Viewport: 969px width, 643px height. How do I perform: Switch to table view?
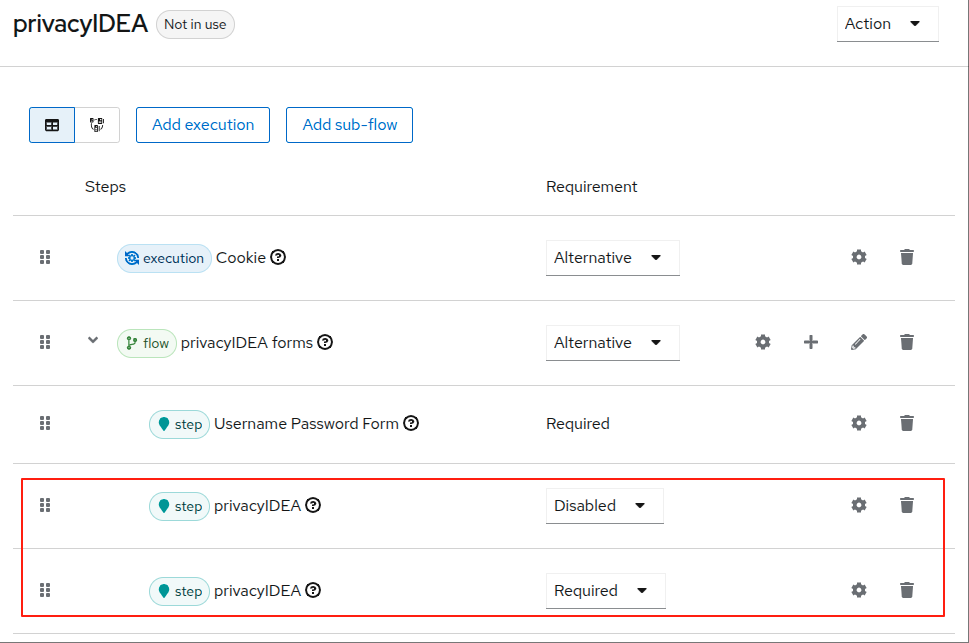click(52, 125)
